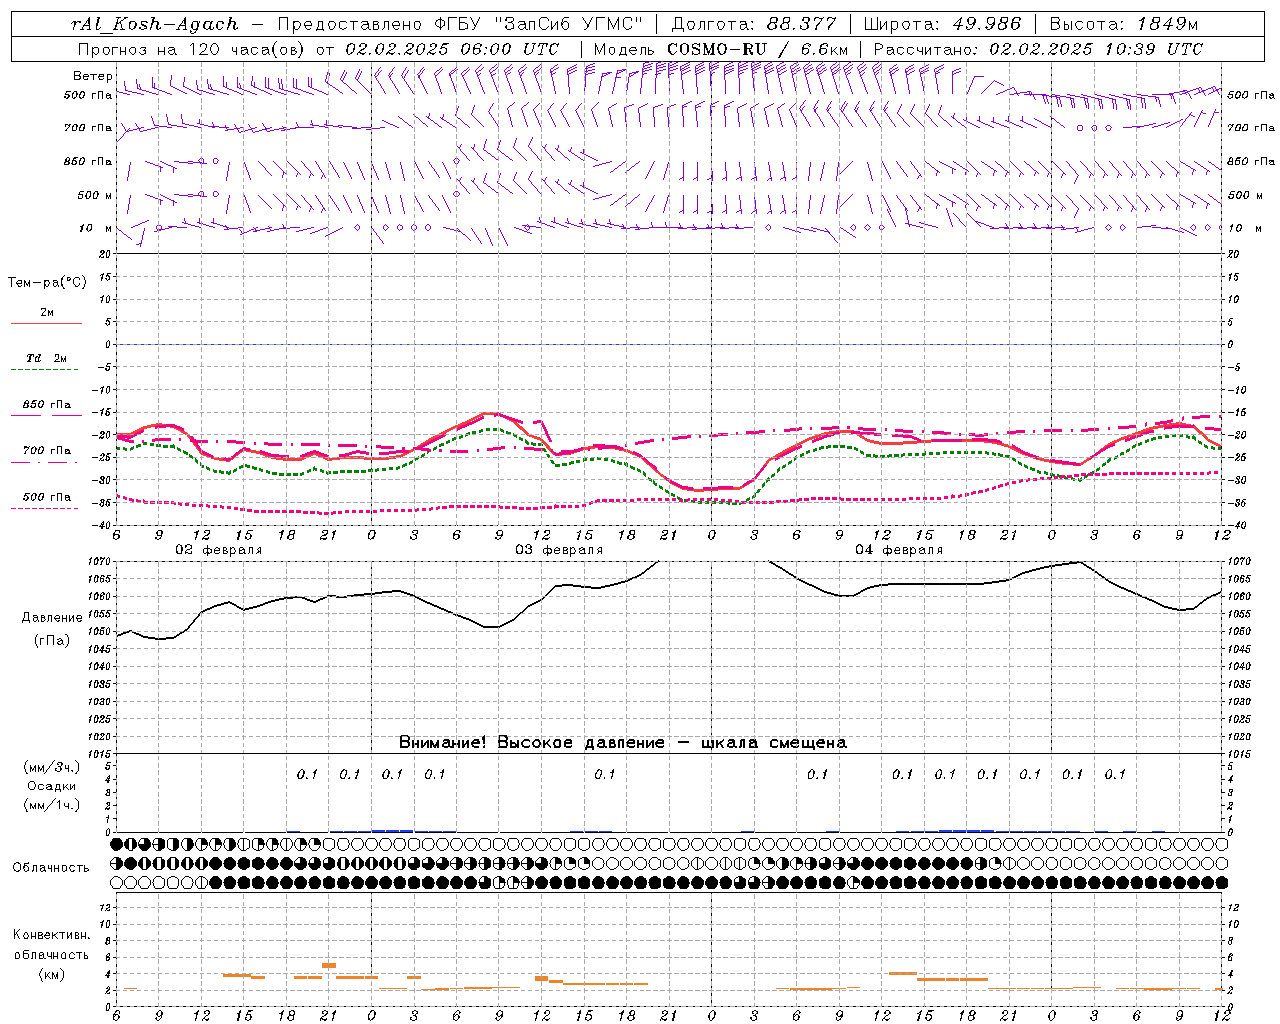Image resolution: width=1280 pixels, height=1024 pixels.
Task: Click the 500 м wind level label on the left
Action: coord(95,195)
